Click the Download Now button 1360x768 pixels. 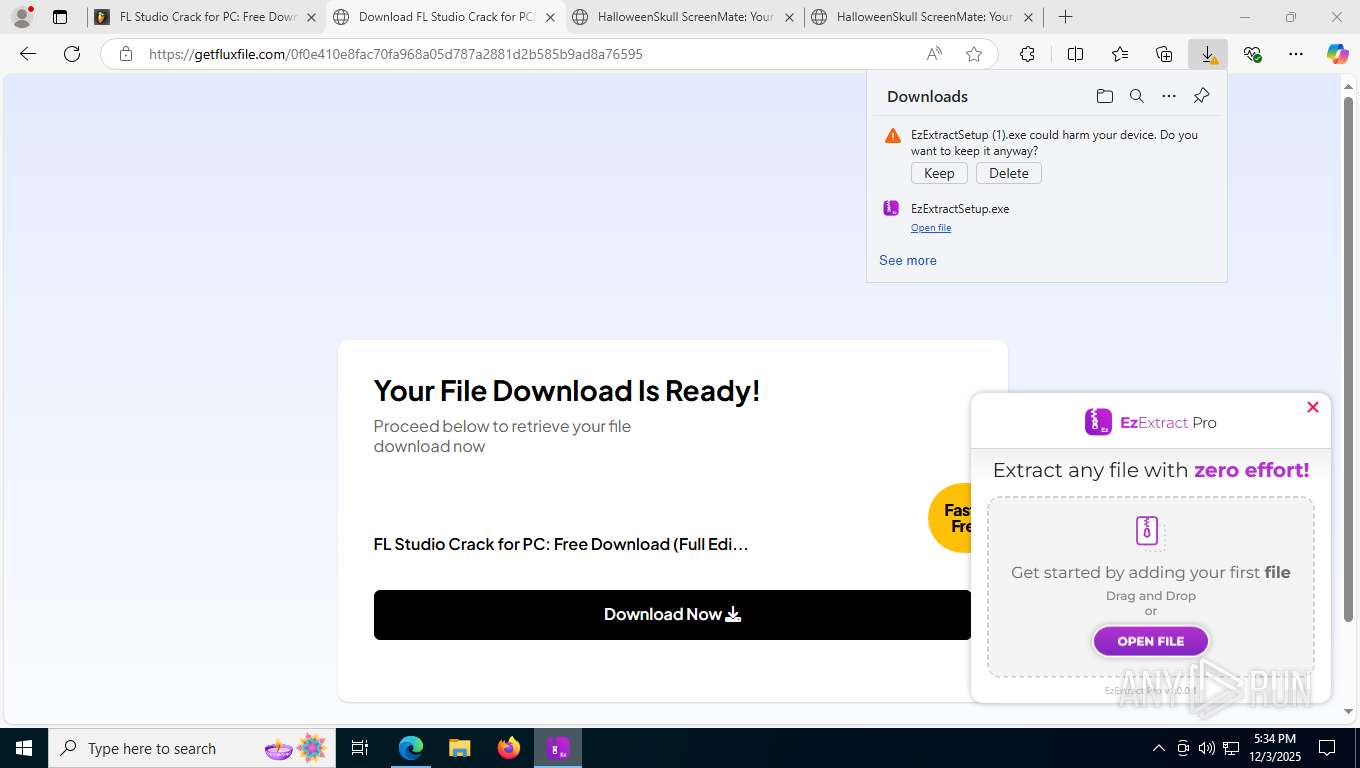click(x=672, y=615)
